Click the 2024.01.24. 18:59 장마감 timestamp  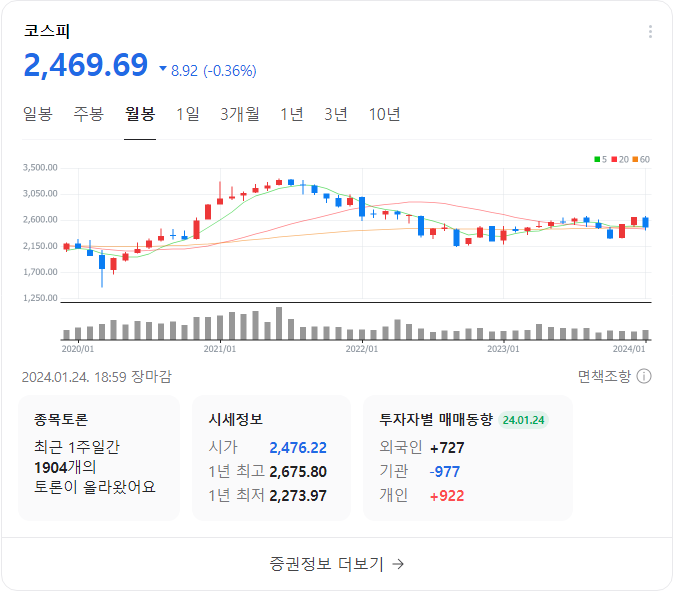click(97, 377)
